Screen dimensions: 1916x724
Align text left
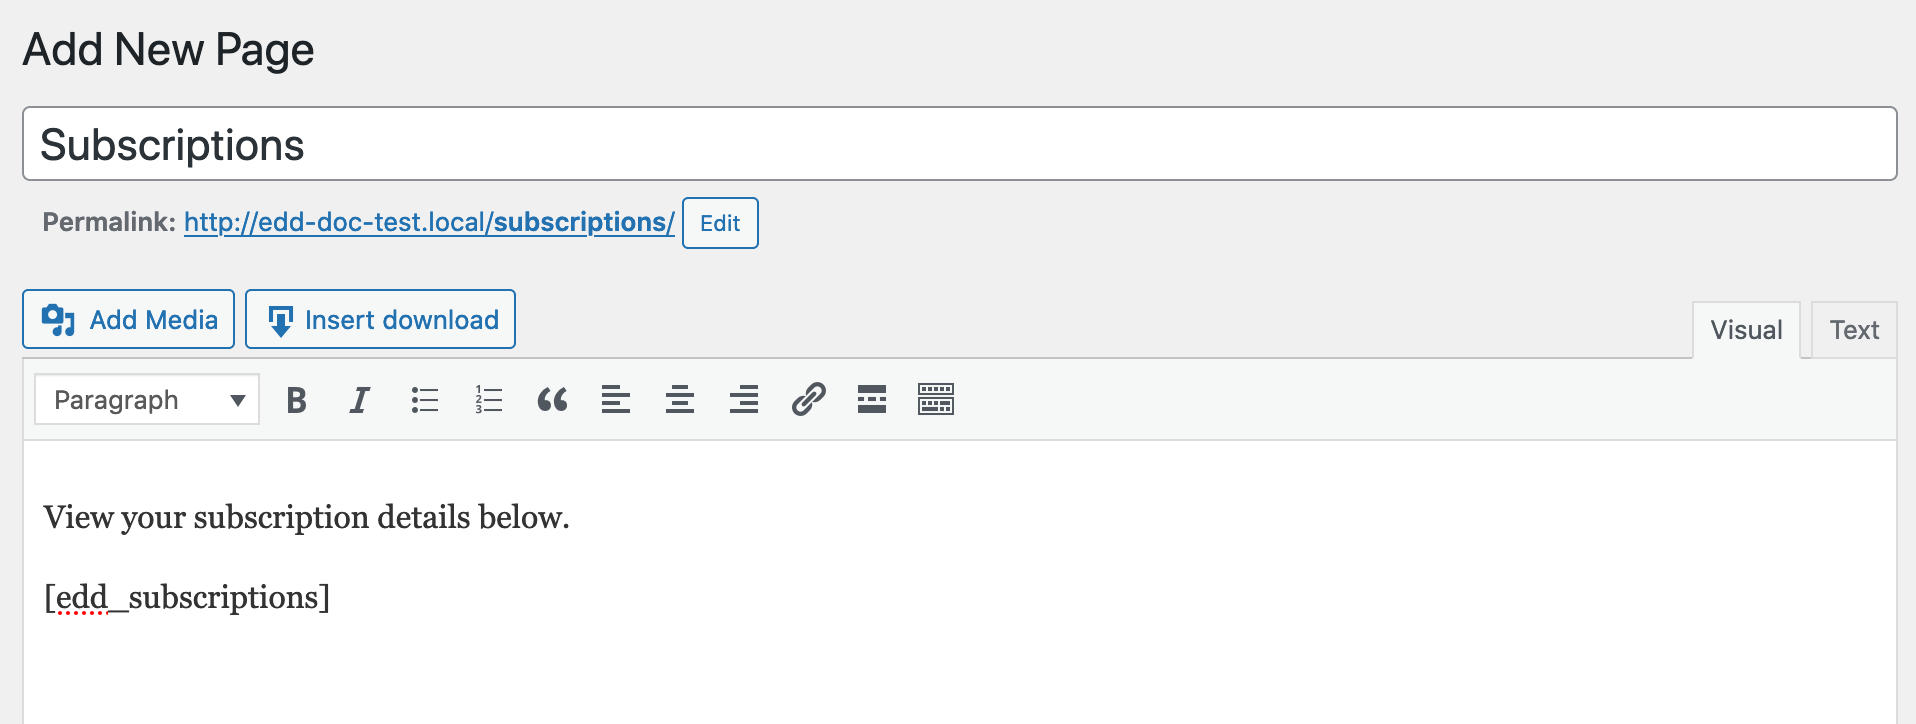pyautogui.click(x=616, y=400)
